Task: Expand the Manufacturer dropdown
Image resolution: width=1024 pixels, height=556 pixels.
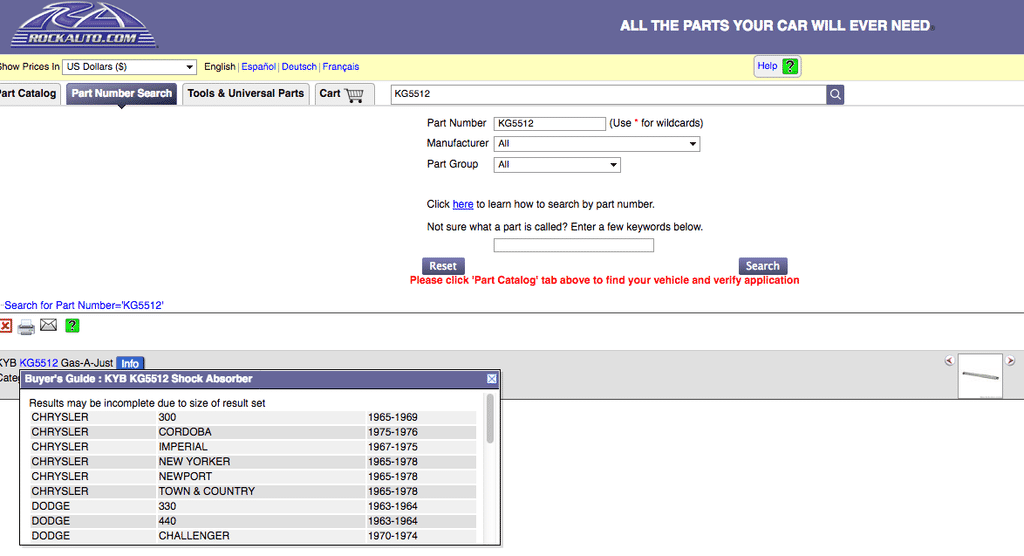Action: coord(596,144)
